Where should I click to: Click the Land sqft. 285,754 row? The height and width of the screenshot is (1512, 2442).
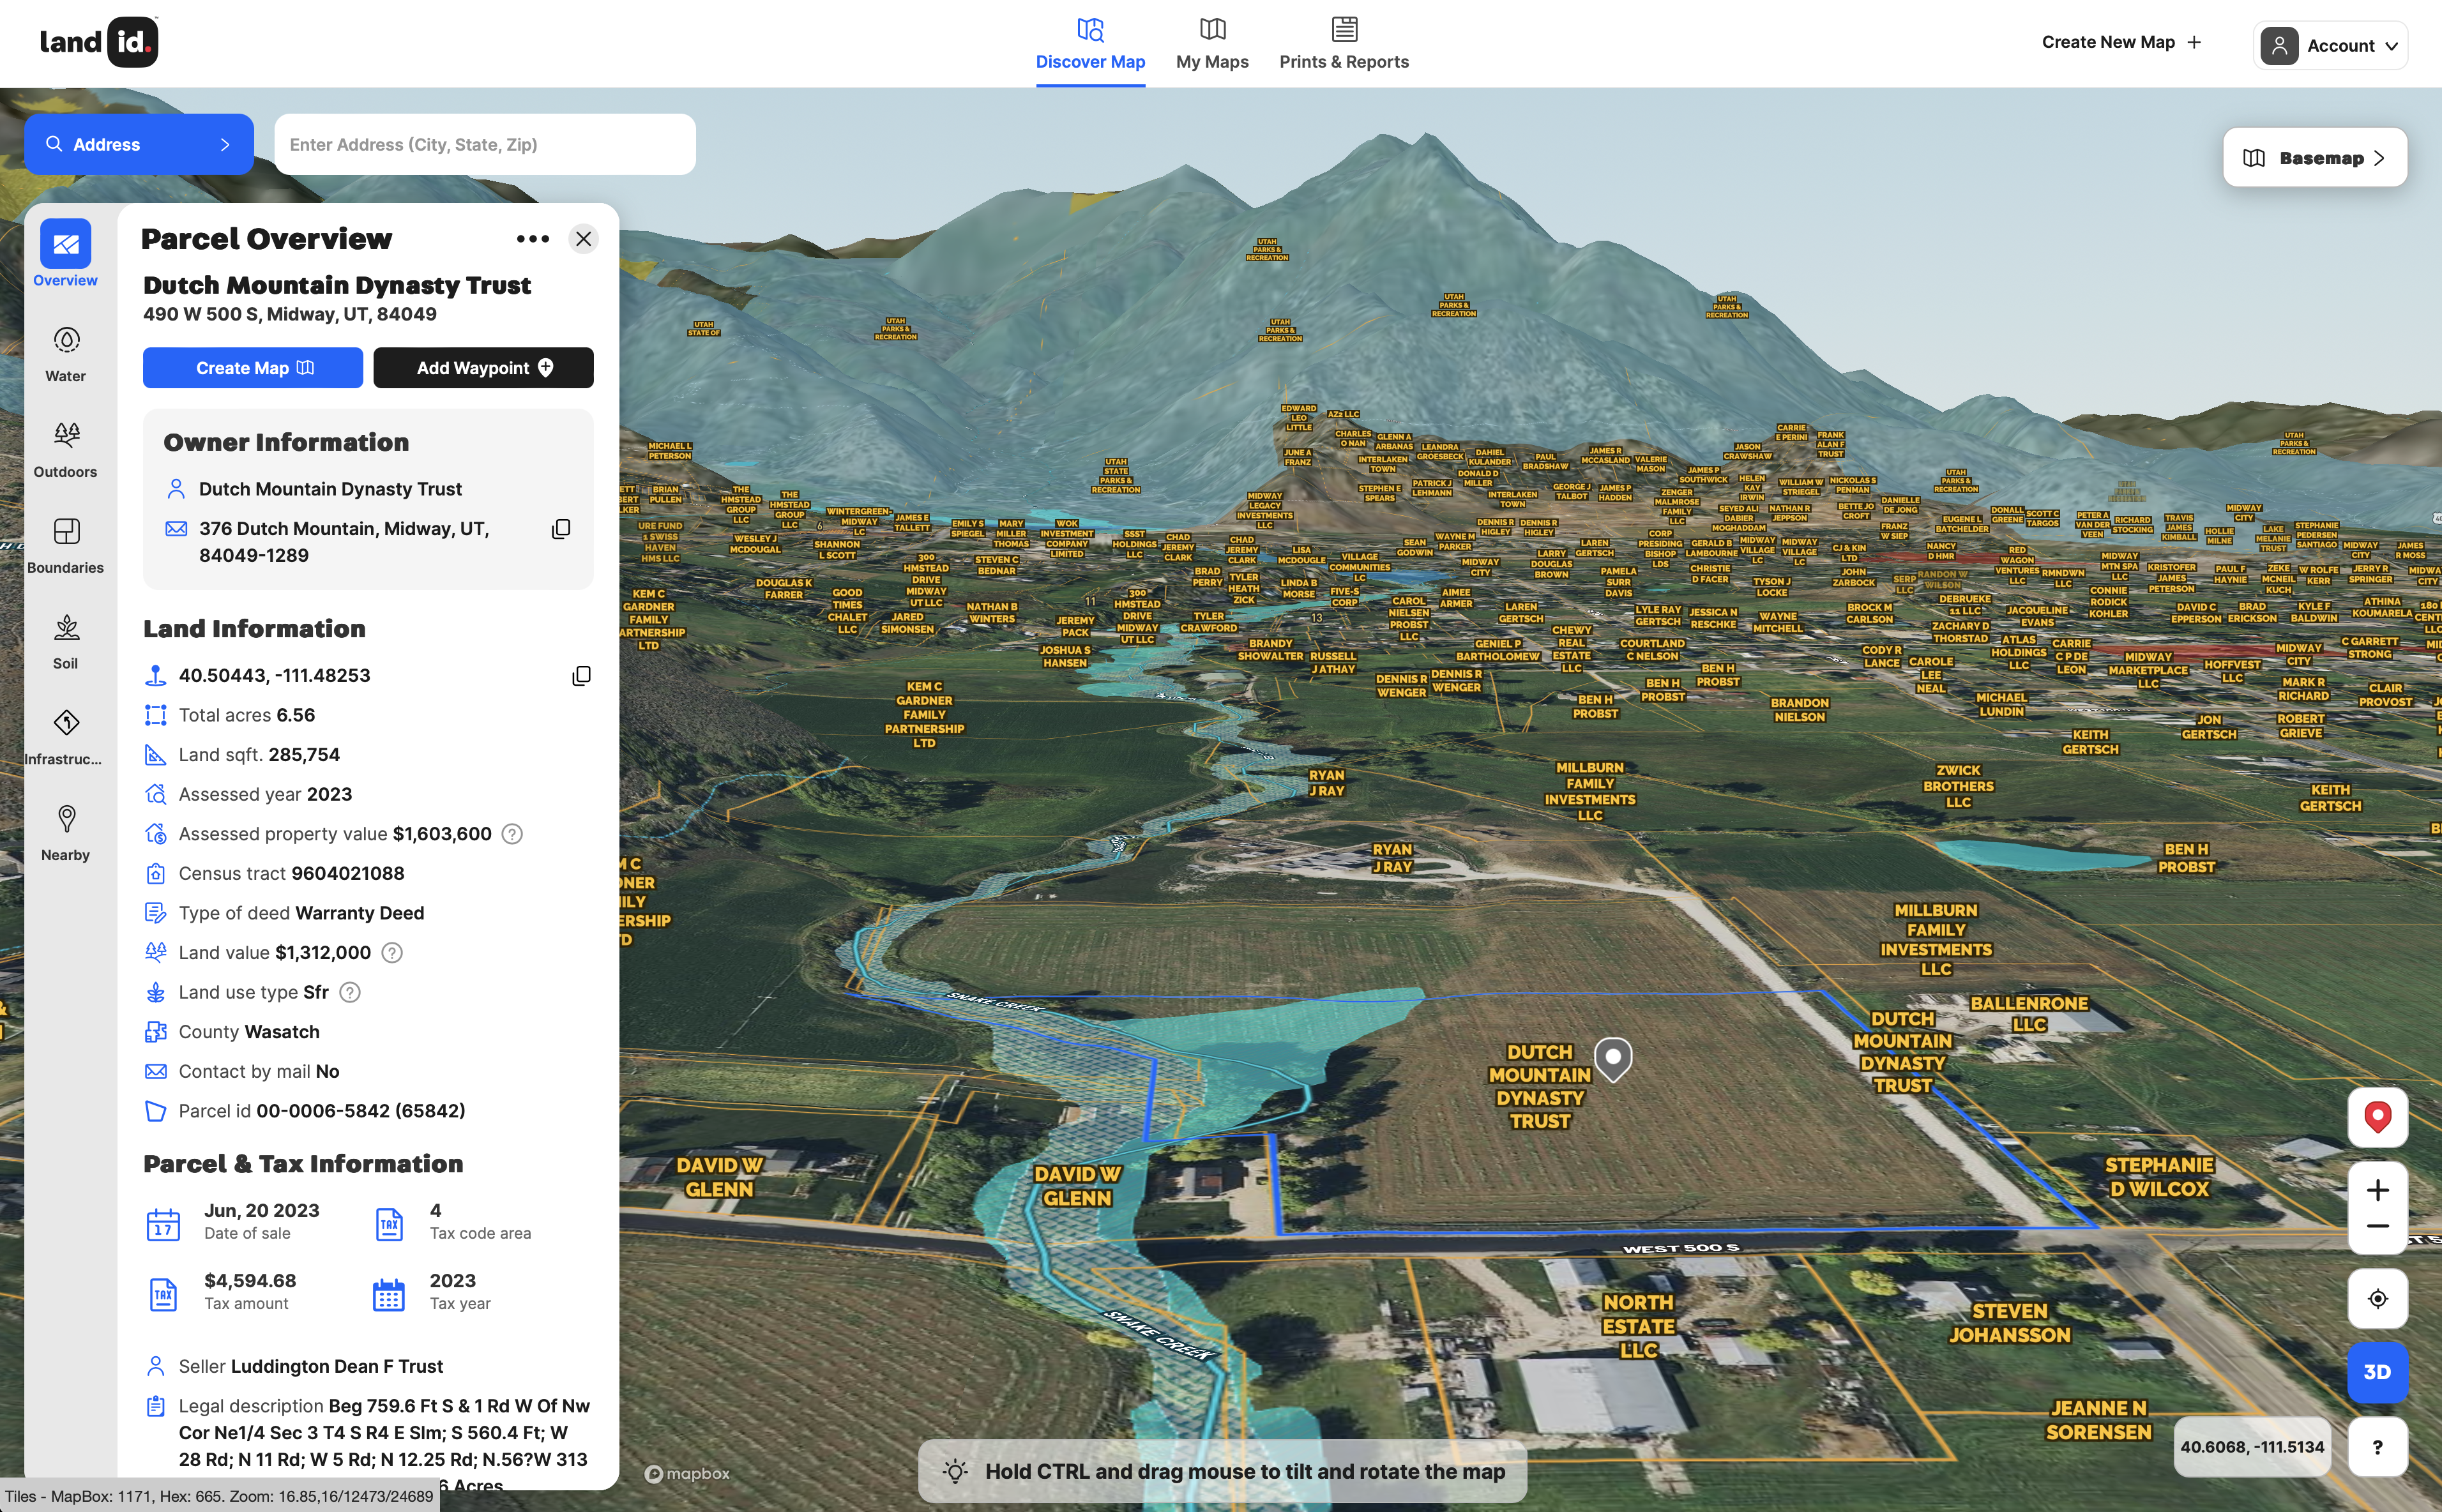click(x=242, y=755)
